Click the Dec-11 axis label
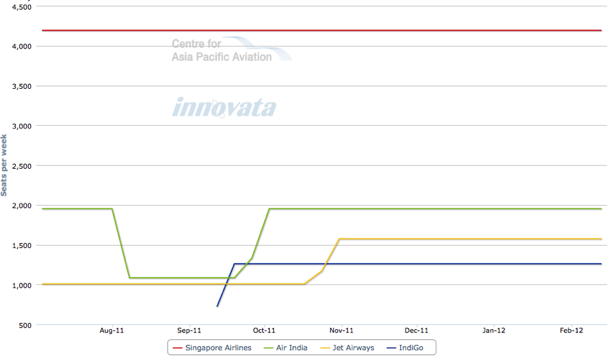The height and width of the screenshot is (360, 610). pyautogui.click(x=416, y=330)
